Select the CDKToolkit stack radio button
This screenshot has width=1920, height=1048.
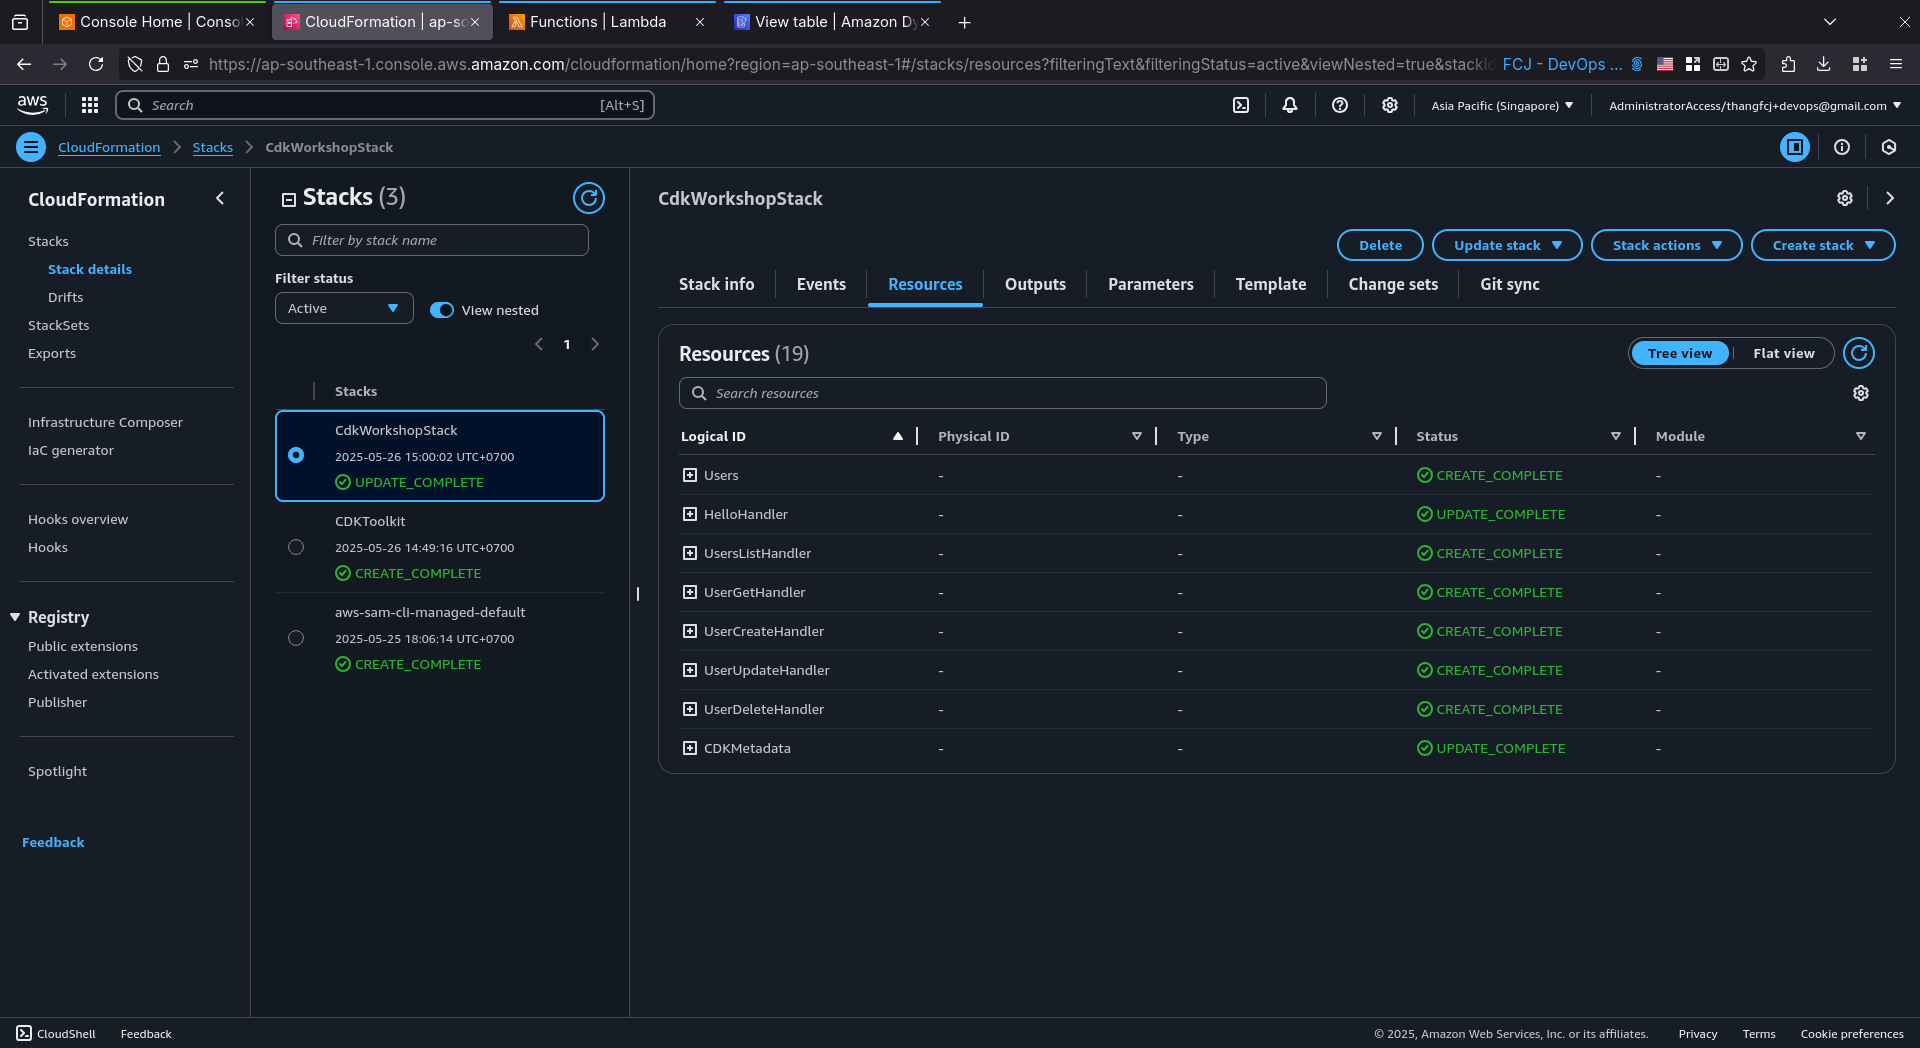(296, 547)
